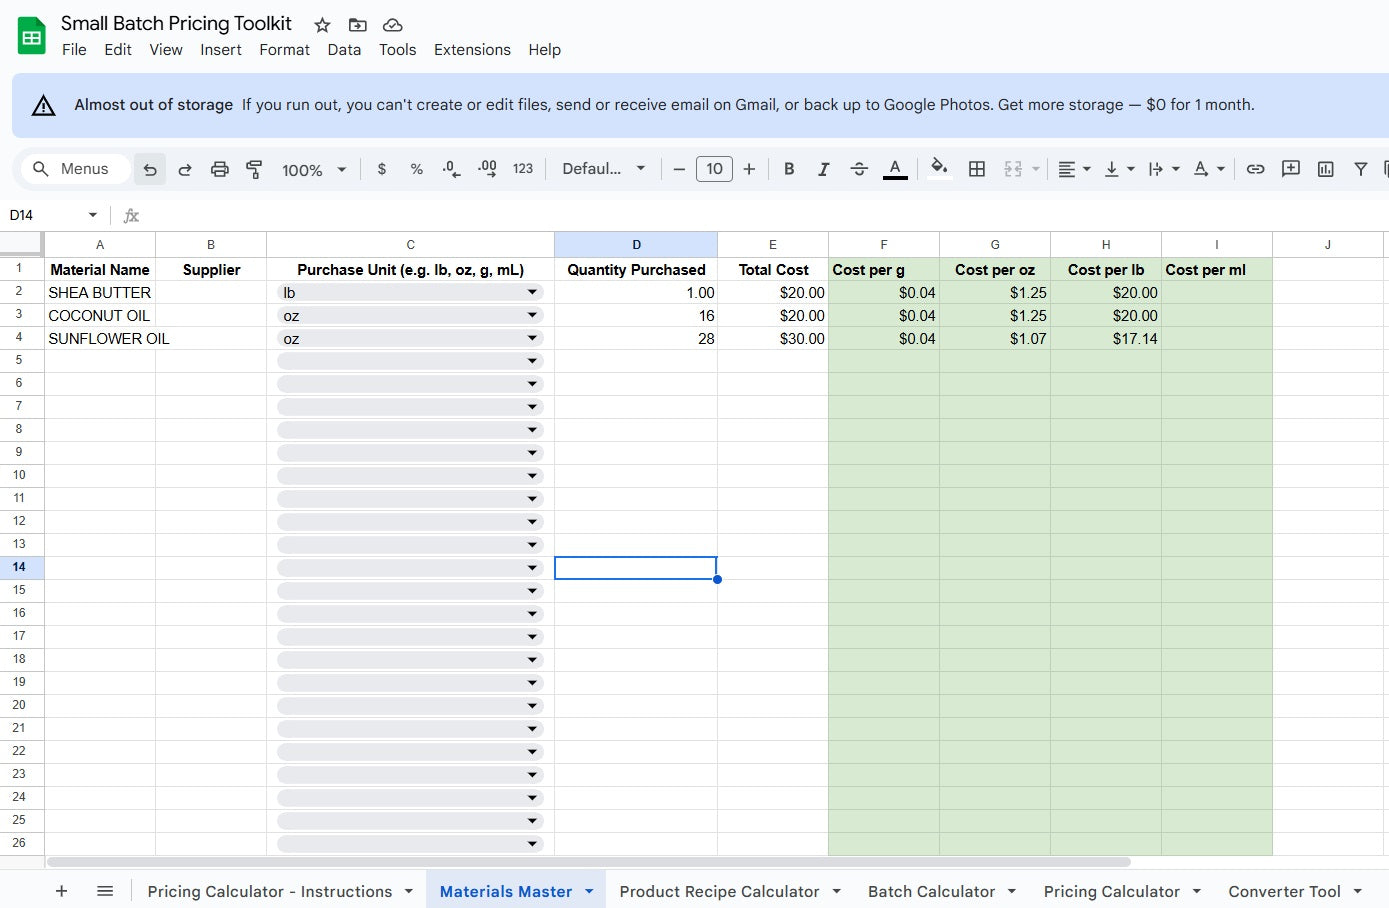Star the Small Batch Pricing Toolkit document
Image resolution: width=1389 pixels, height=908 pixels.
click(322, 25)
